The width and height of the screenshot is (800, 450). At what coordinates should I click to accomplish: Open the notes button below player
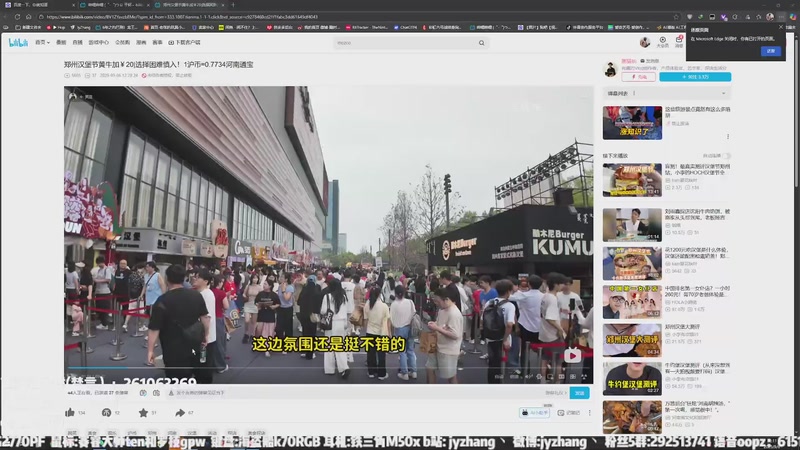pyautogui.click(x=569, y=413)
